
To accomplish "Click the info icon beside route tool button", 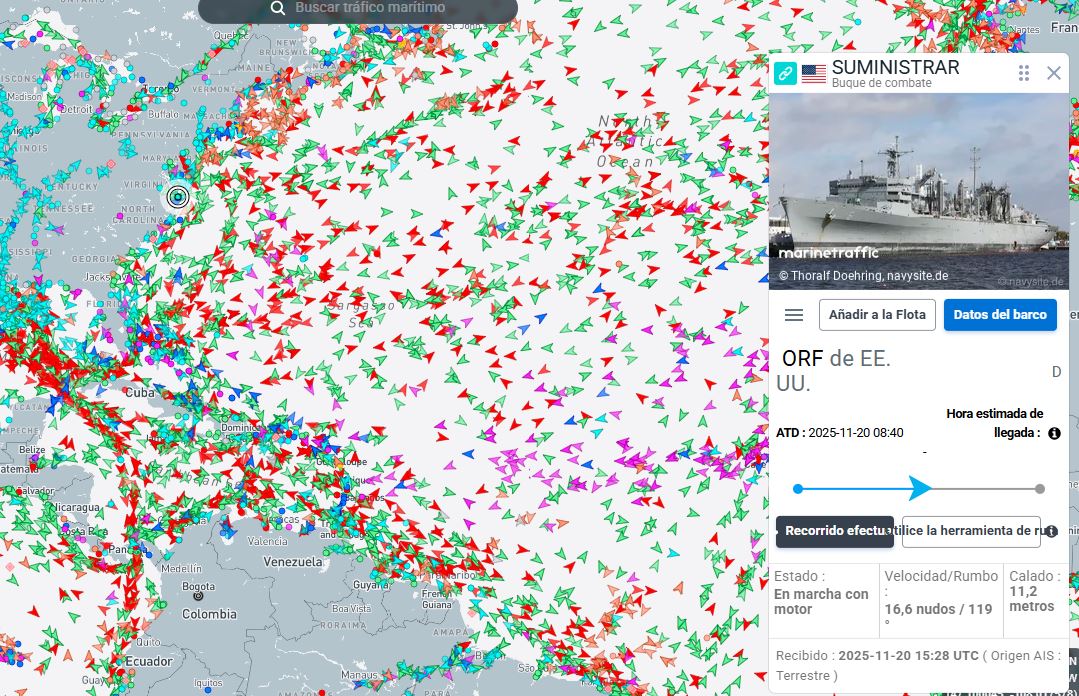I will click(1051, 531).
